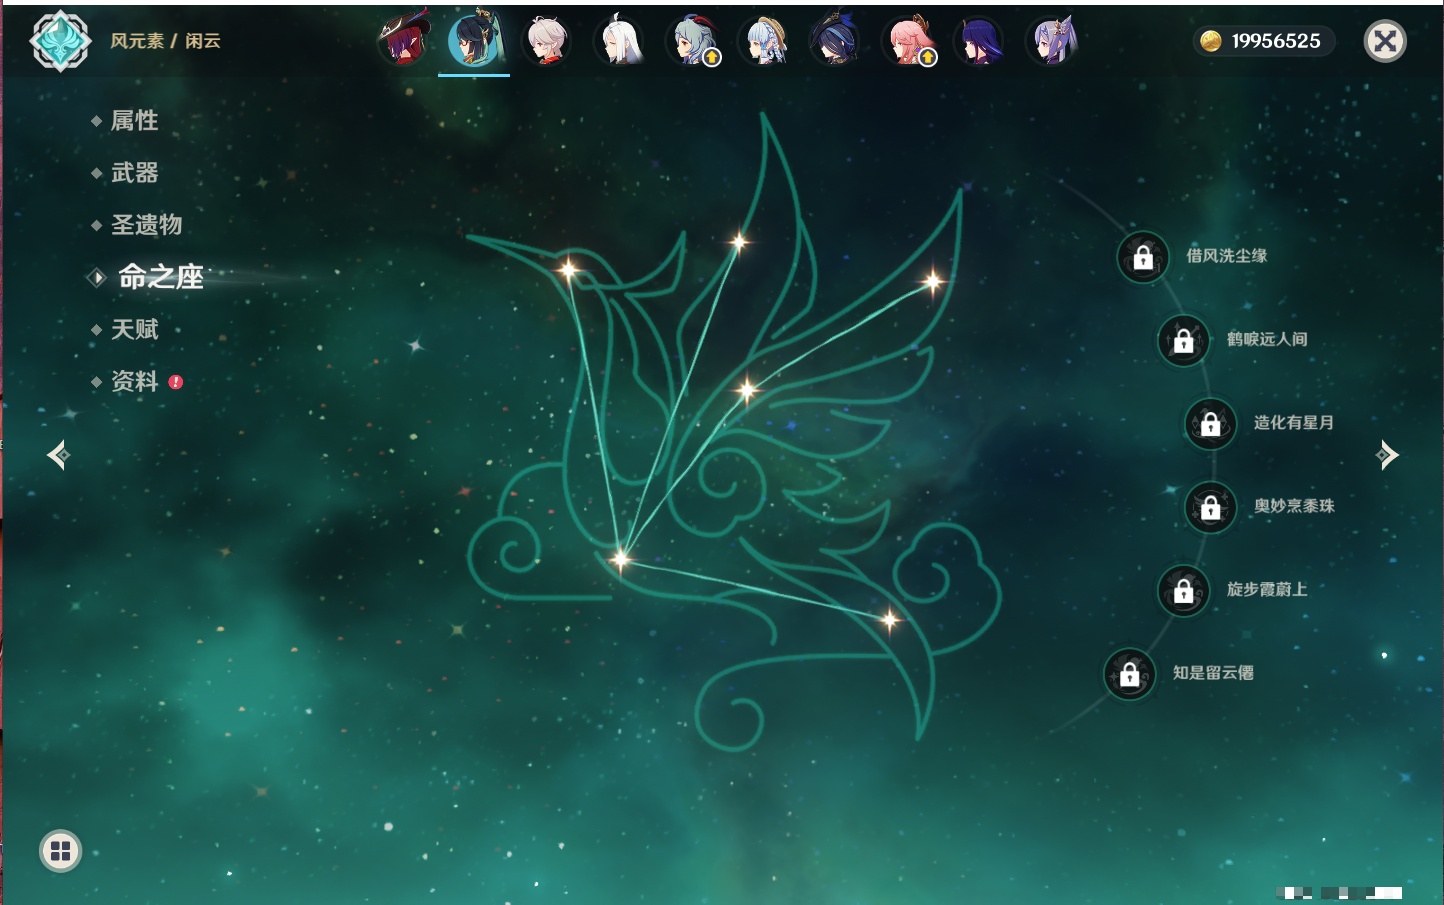Open constellation label 旋步霞蔚上
Image resolution: width=1444 pixels, height=905 pixels.
pos(1267,589)
